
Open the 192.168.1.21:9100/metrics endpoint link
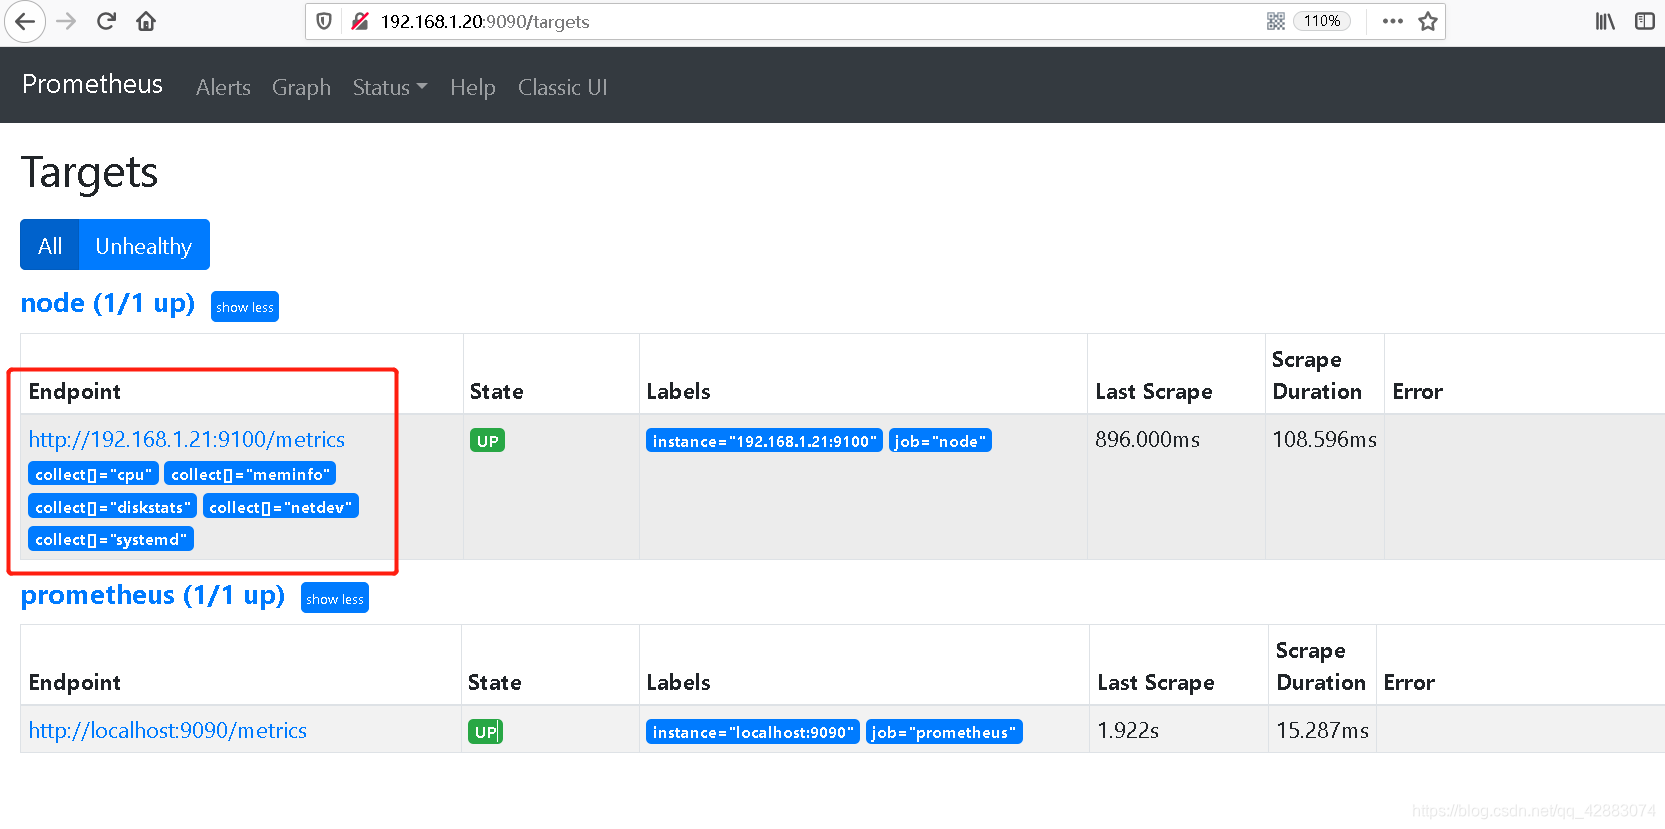(x=187, y=439)
